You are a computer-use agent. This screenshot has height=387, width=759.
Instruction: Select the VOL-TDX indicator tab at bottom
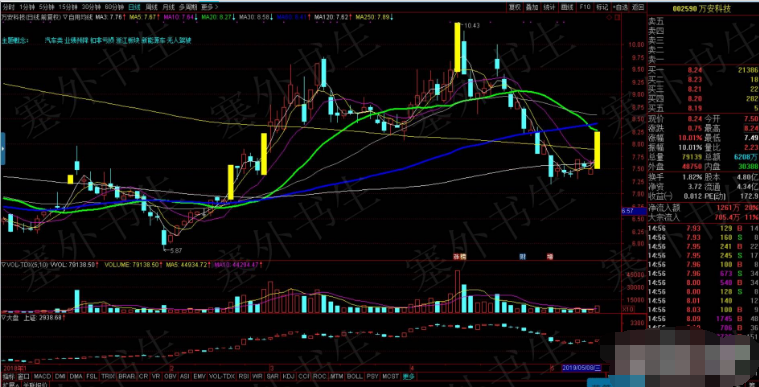pyautogui.click(x=222, y=376)
